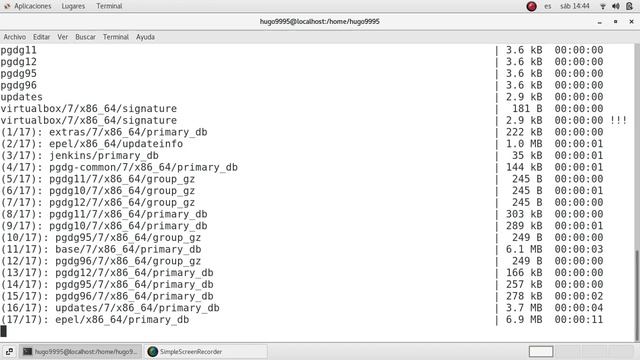Open the Ver menu
640x360 pixels.
(62, 37)
